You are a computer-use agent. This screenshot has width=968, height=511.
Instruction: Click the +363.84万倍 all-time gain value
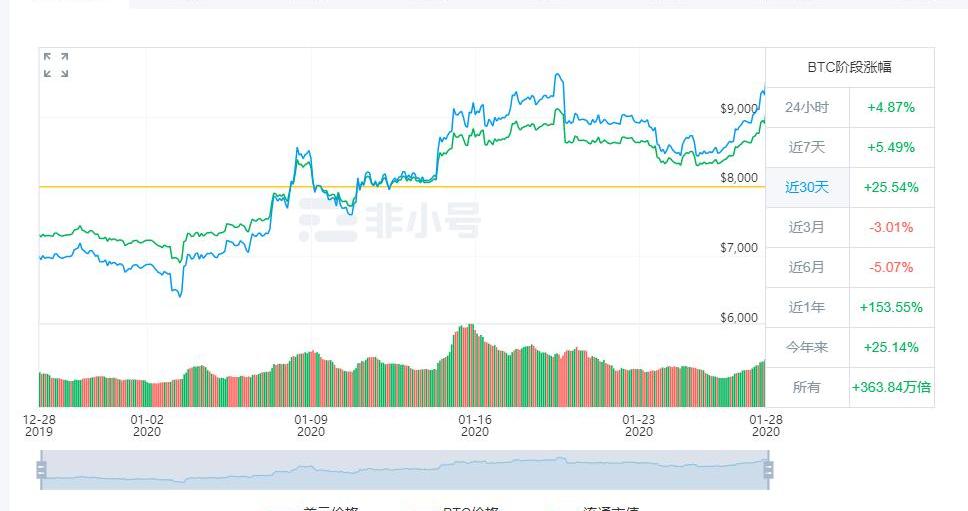[891, 387]
